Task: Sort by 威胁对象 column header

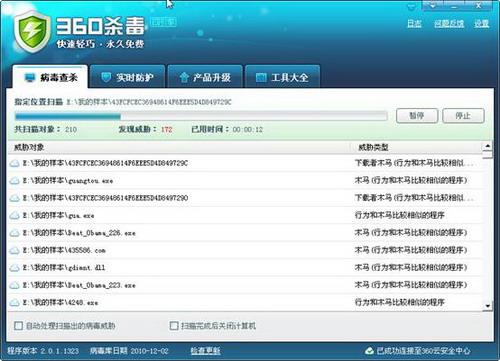Action: point(178,147)
